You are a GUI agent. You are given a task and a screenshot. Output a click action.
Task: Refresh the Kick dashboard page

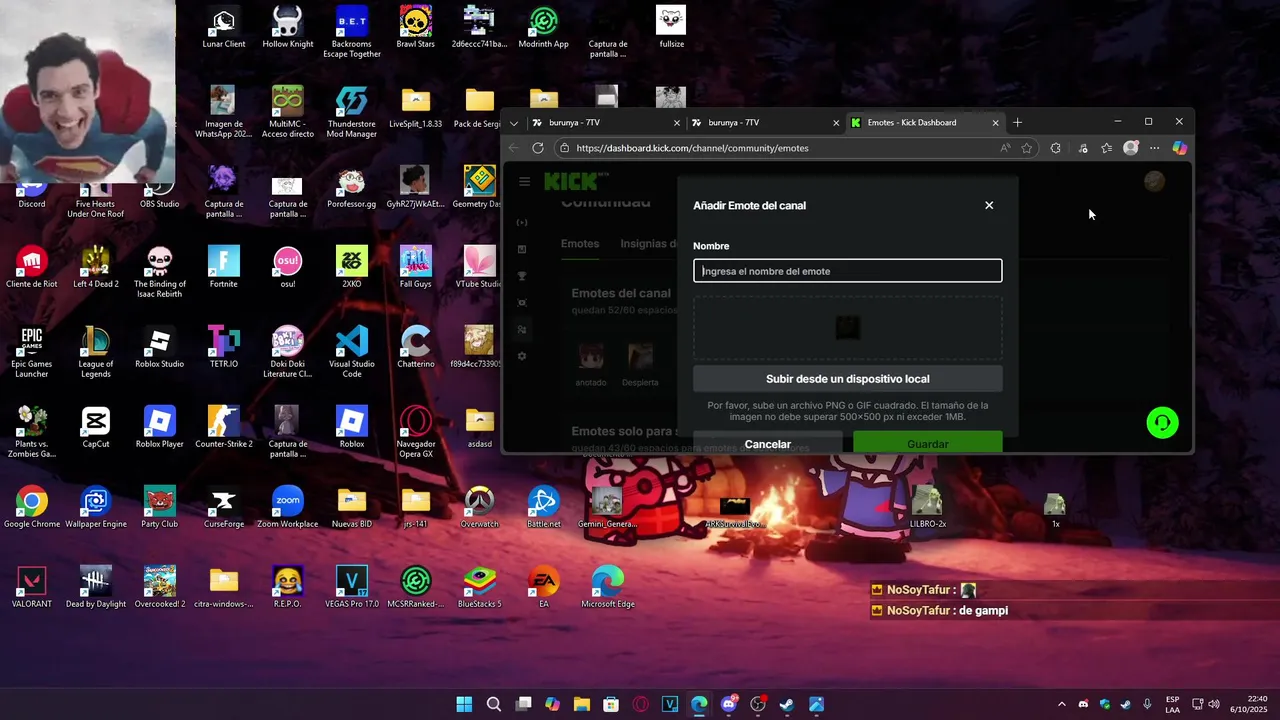[x=538, y=148]
